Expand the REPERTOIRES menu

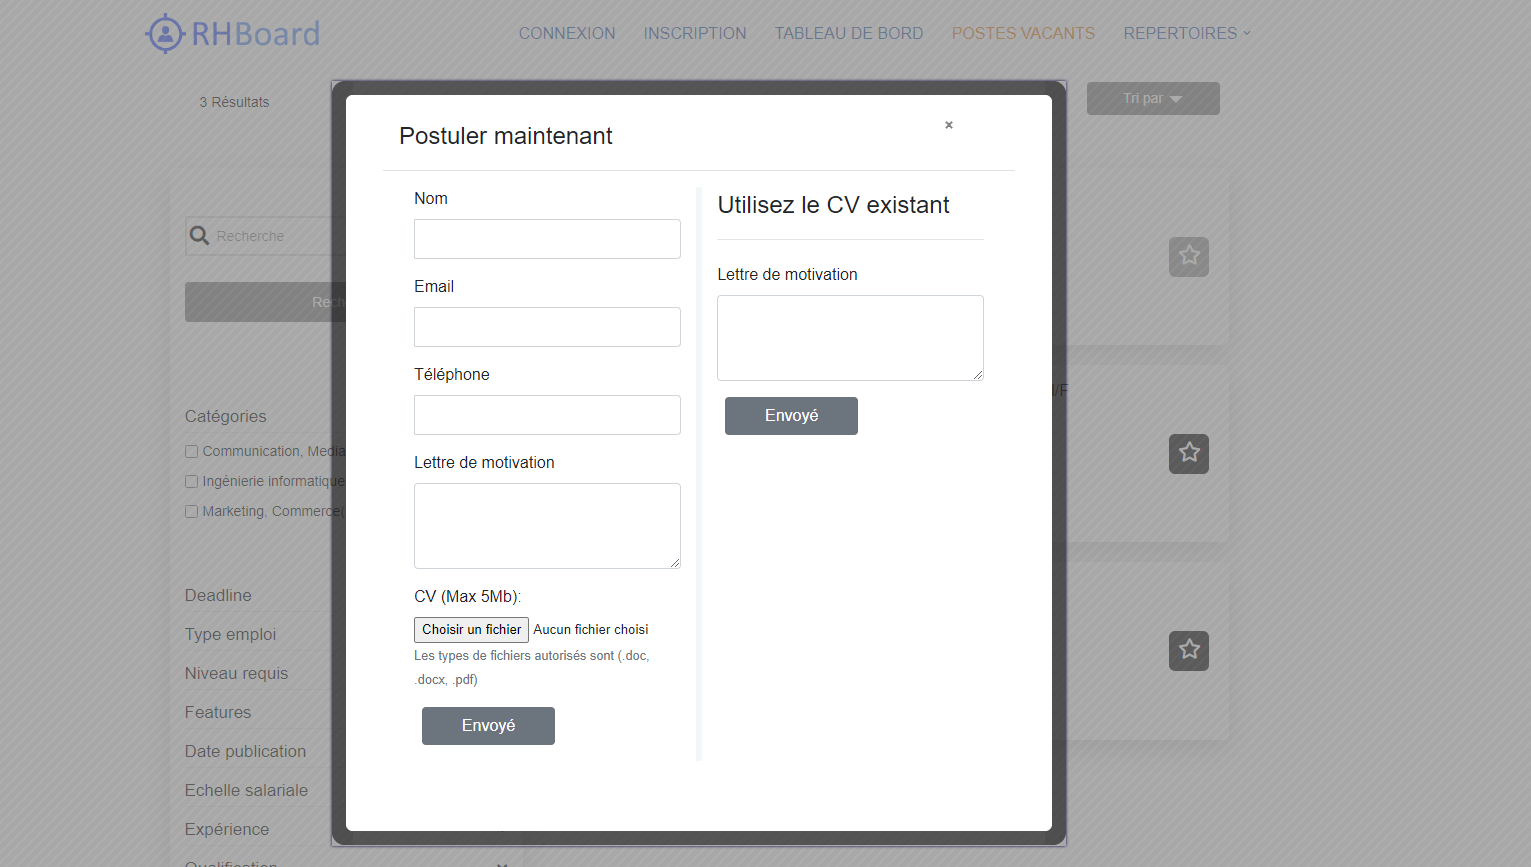pos(1186,34)
